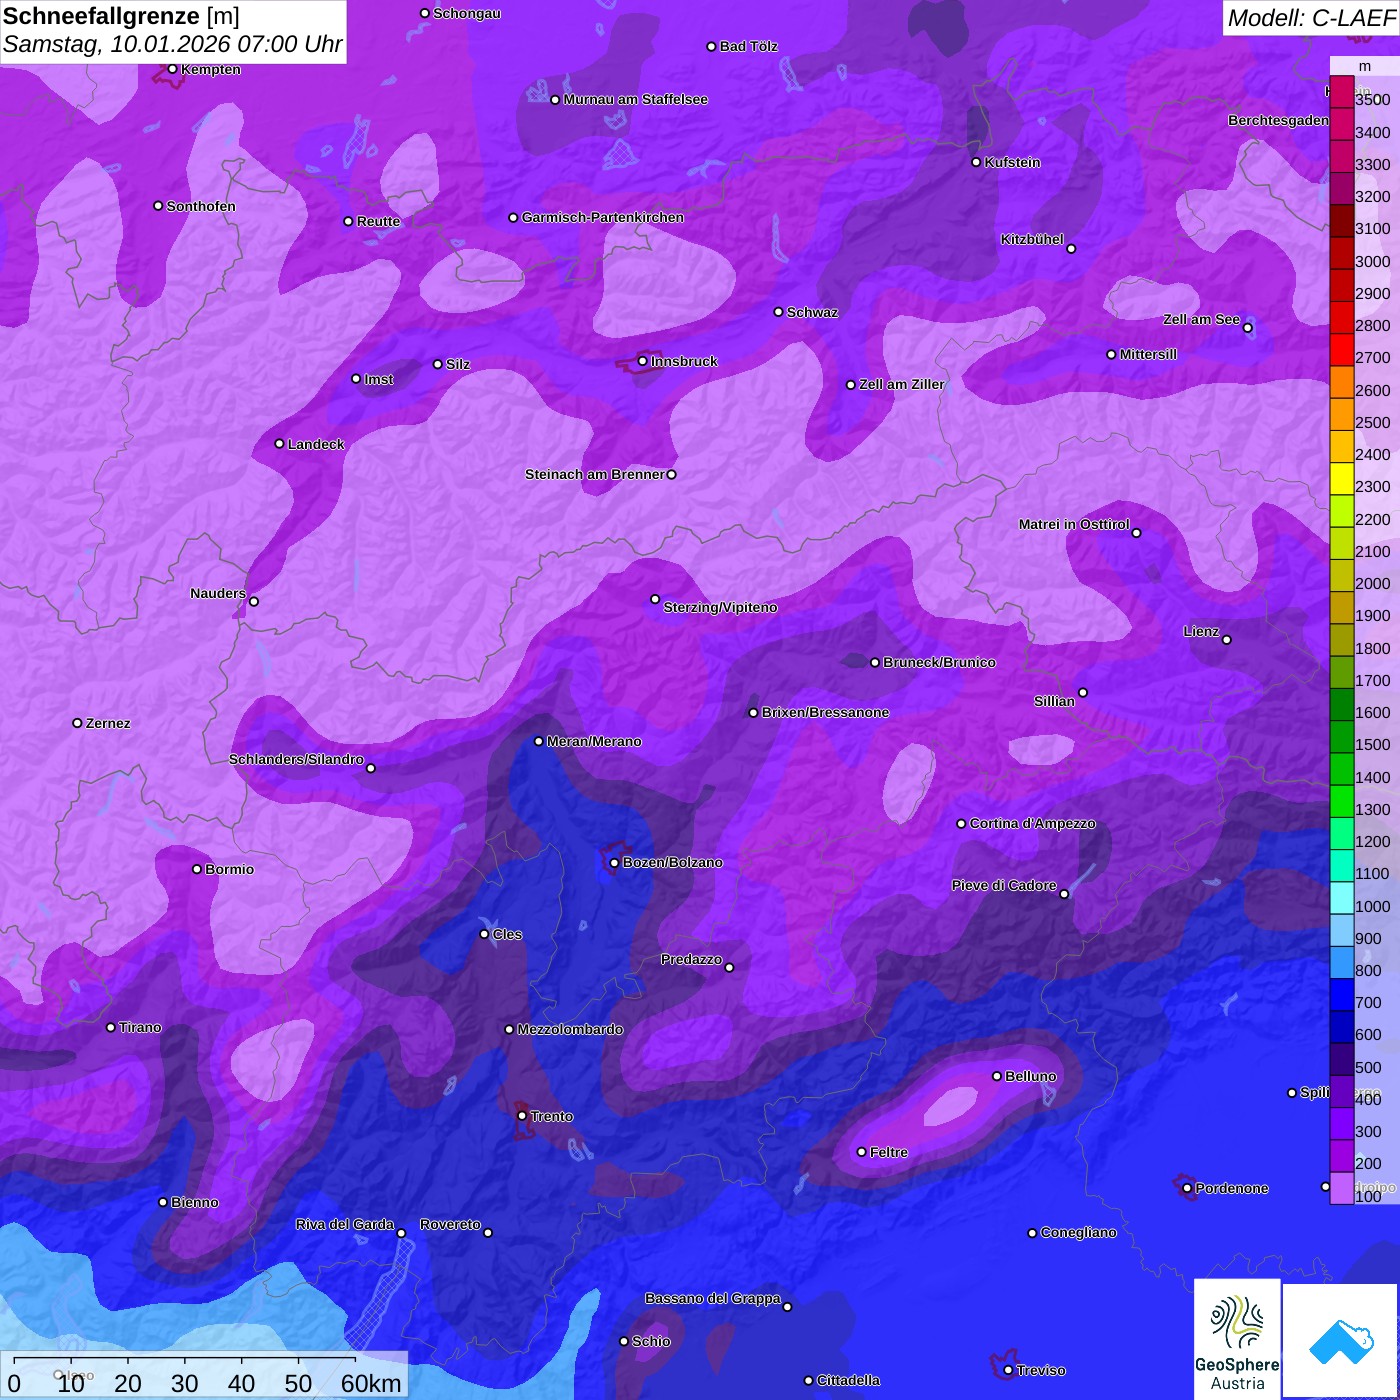Select the Sillian label
This screenshot has height=1400, width=1400.
tap(1054, 701)
